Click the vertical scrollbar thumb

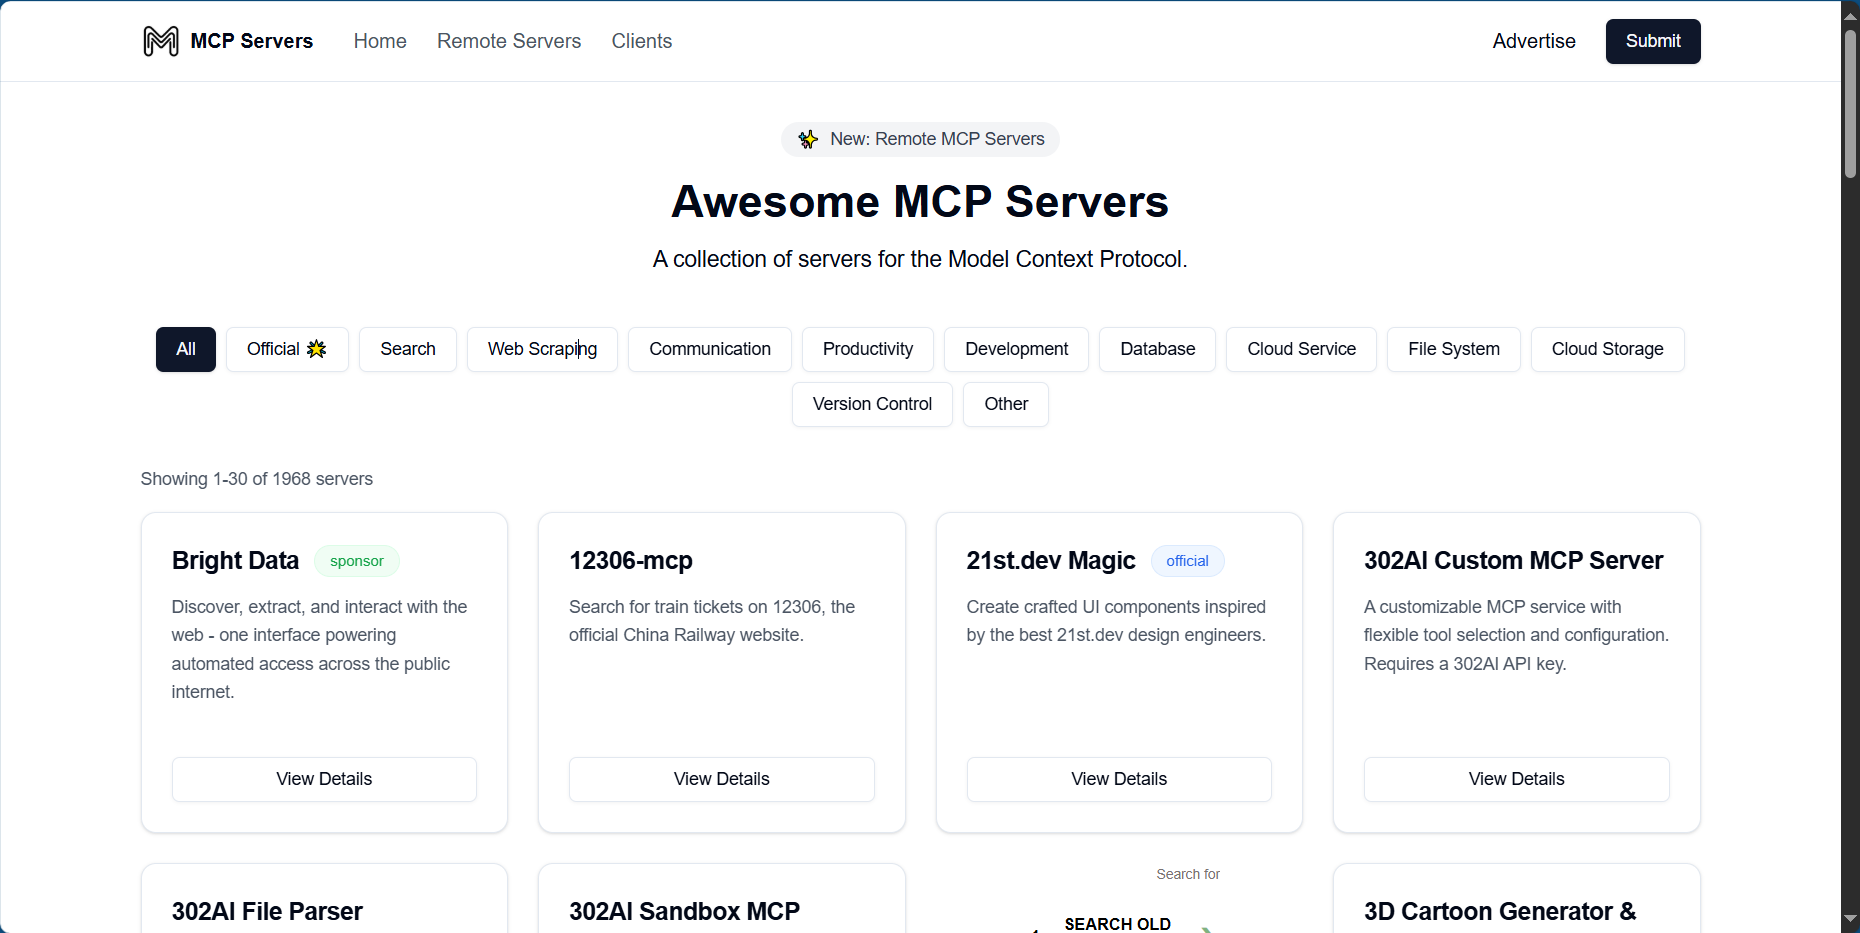(1851, 104)
